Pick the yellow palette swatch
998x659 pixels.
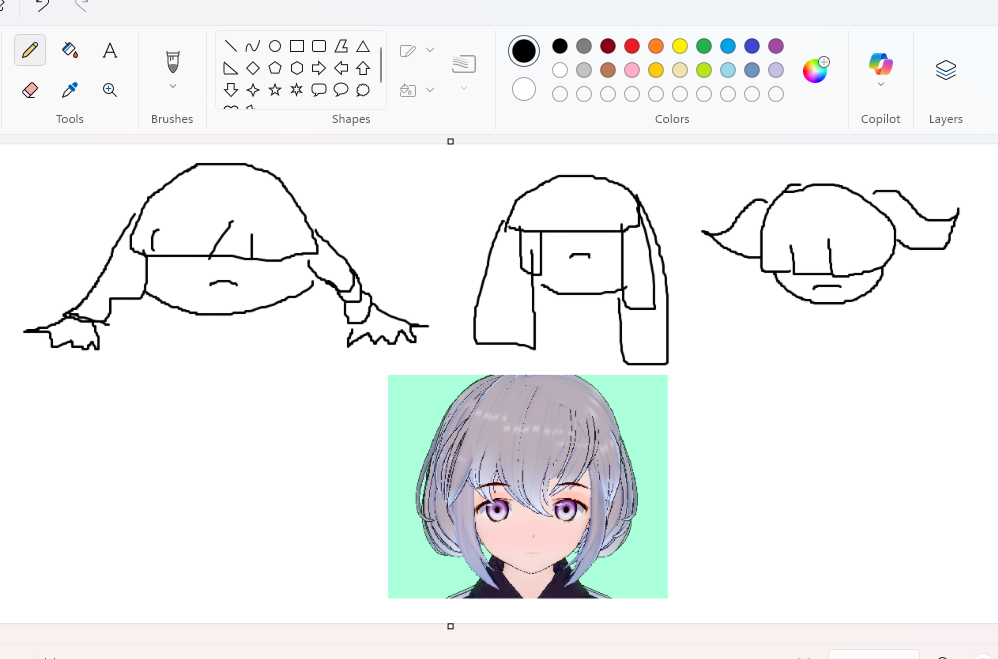tap(680, 46)
